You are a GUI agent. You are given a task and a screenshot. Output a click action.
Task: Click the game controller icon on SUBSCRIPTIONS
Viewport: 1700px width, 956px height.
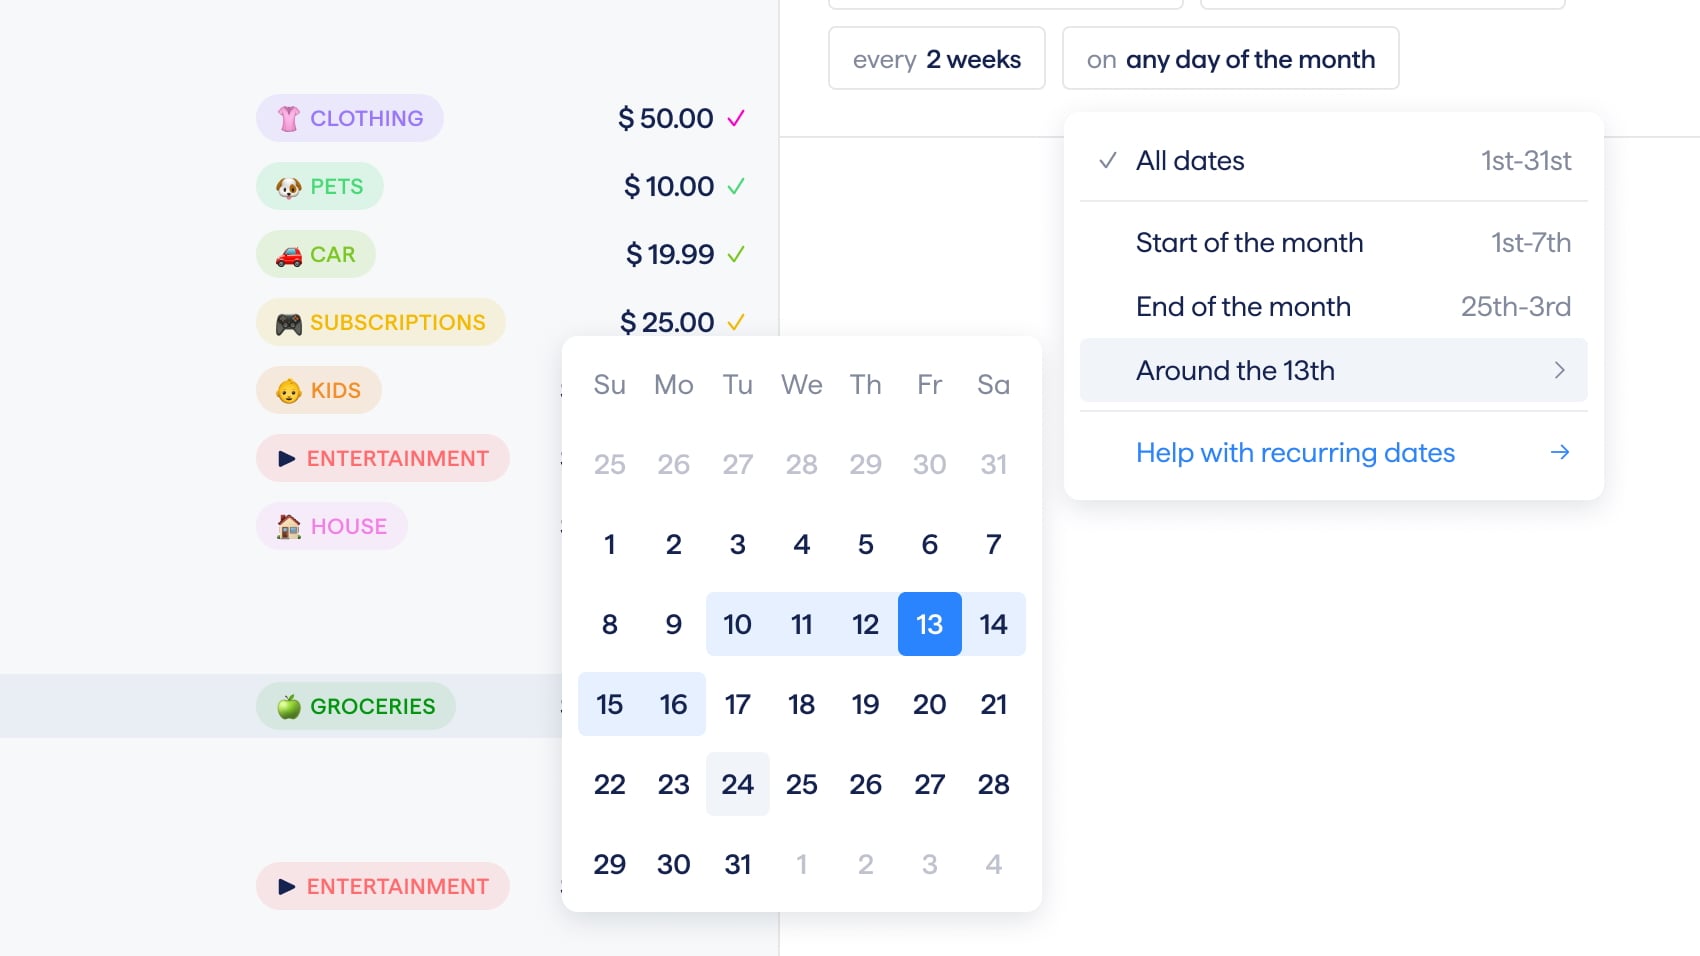287,322
